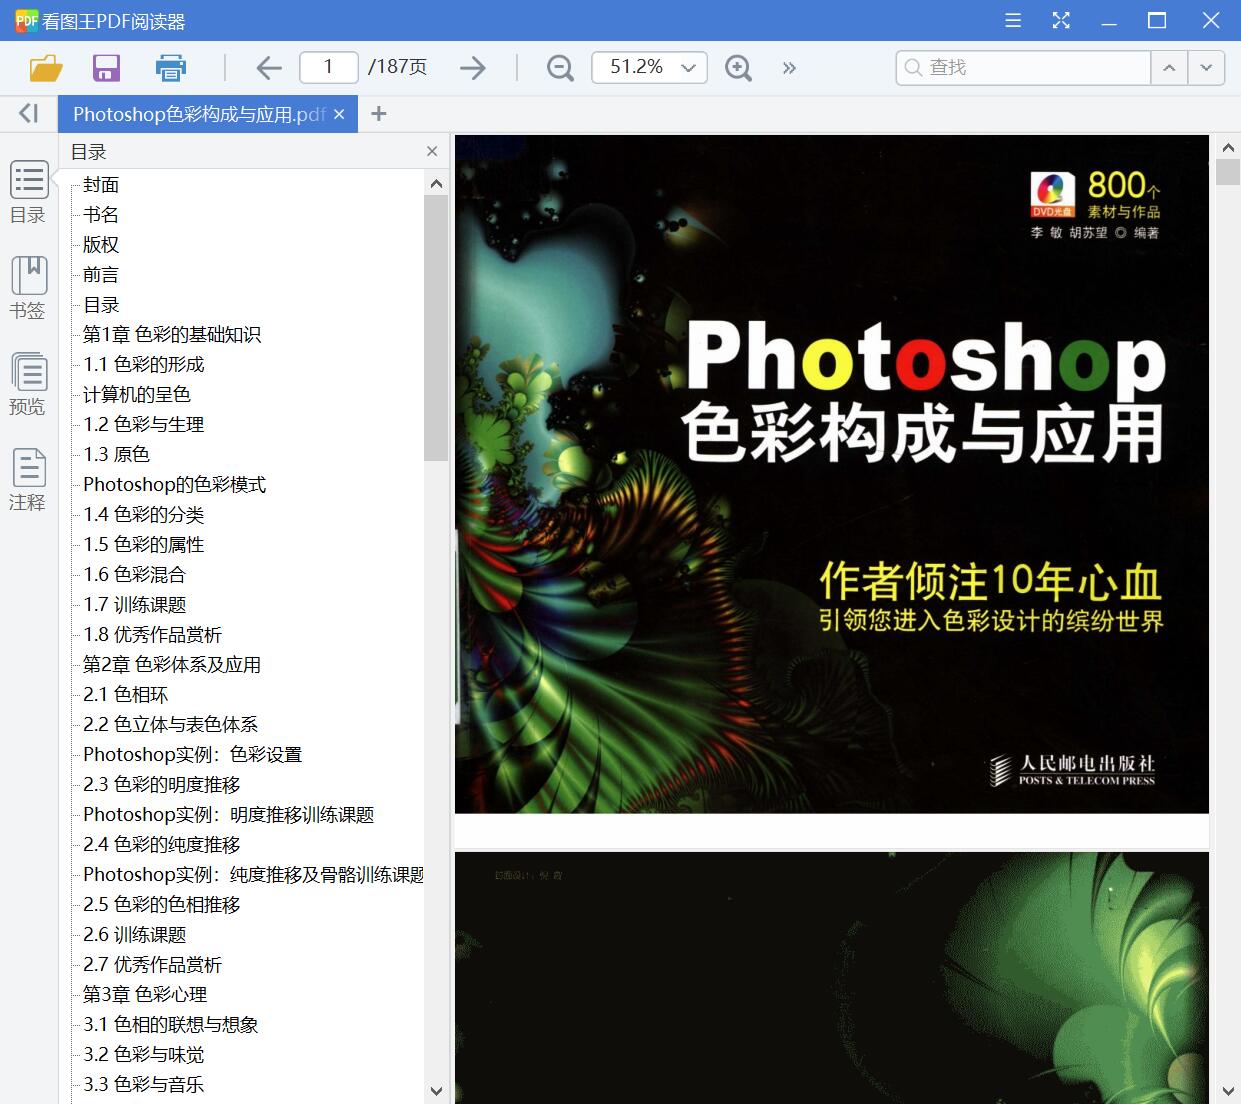Click document scrollbar up arrow

click(1228, 147)
